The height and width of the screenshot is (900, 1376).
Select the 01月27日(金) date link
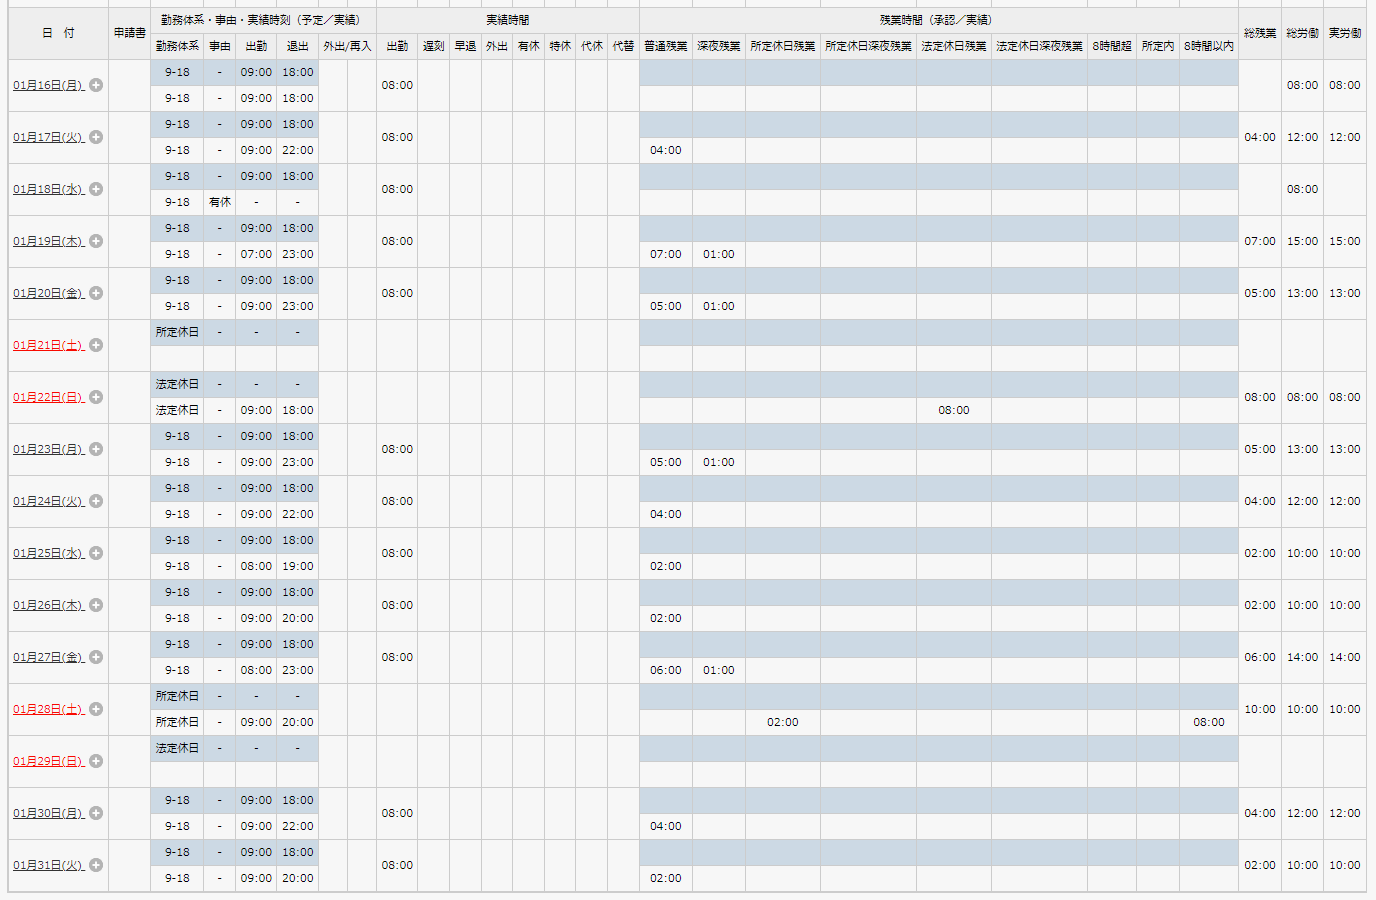(x=48, y=657)
